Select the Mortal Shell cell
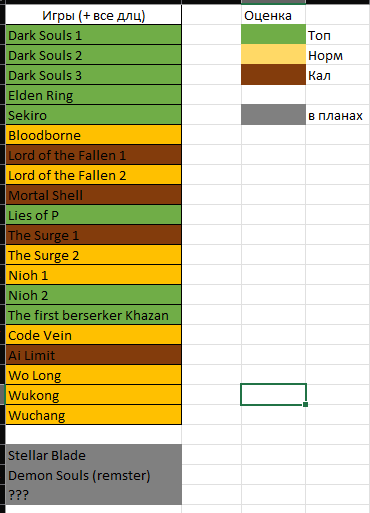 coord(94,195)
